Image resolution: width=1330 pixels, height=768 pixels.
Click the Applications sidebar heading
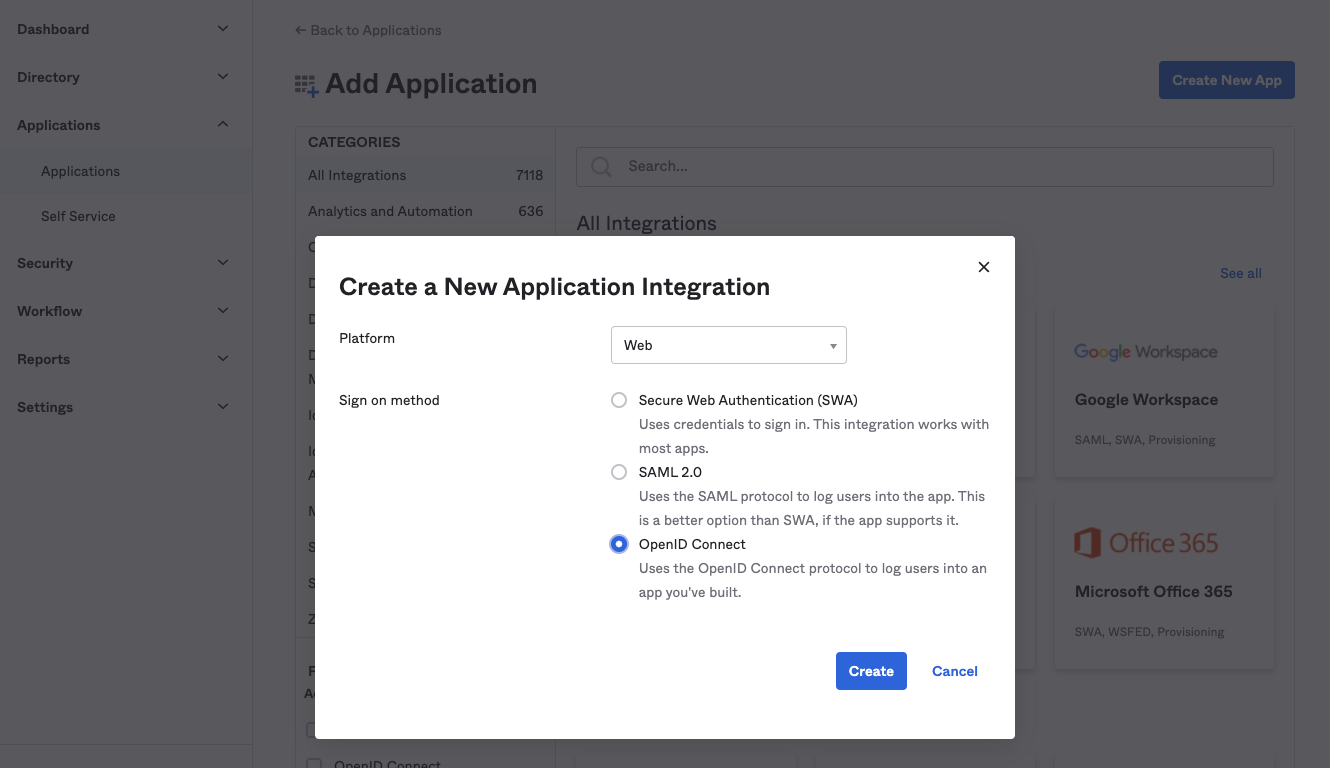[x=59, y=125]
